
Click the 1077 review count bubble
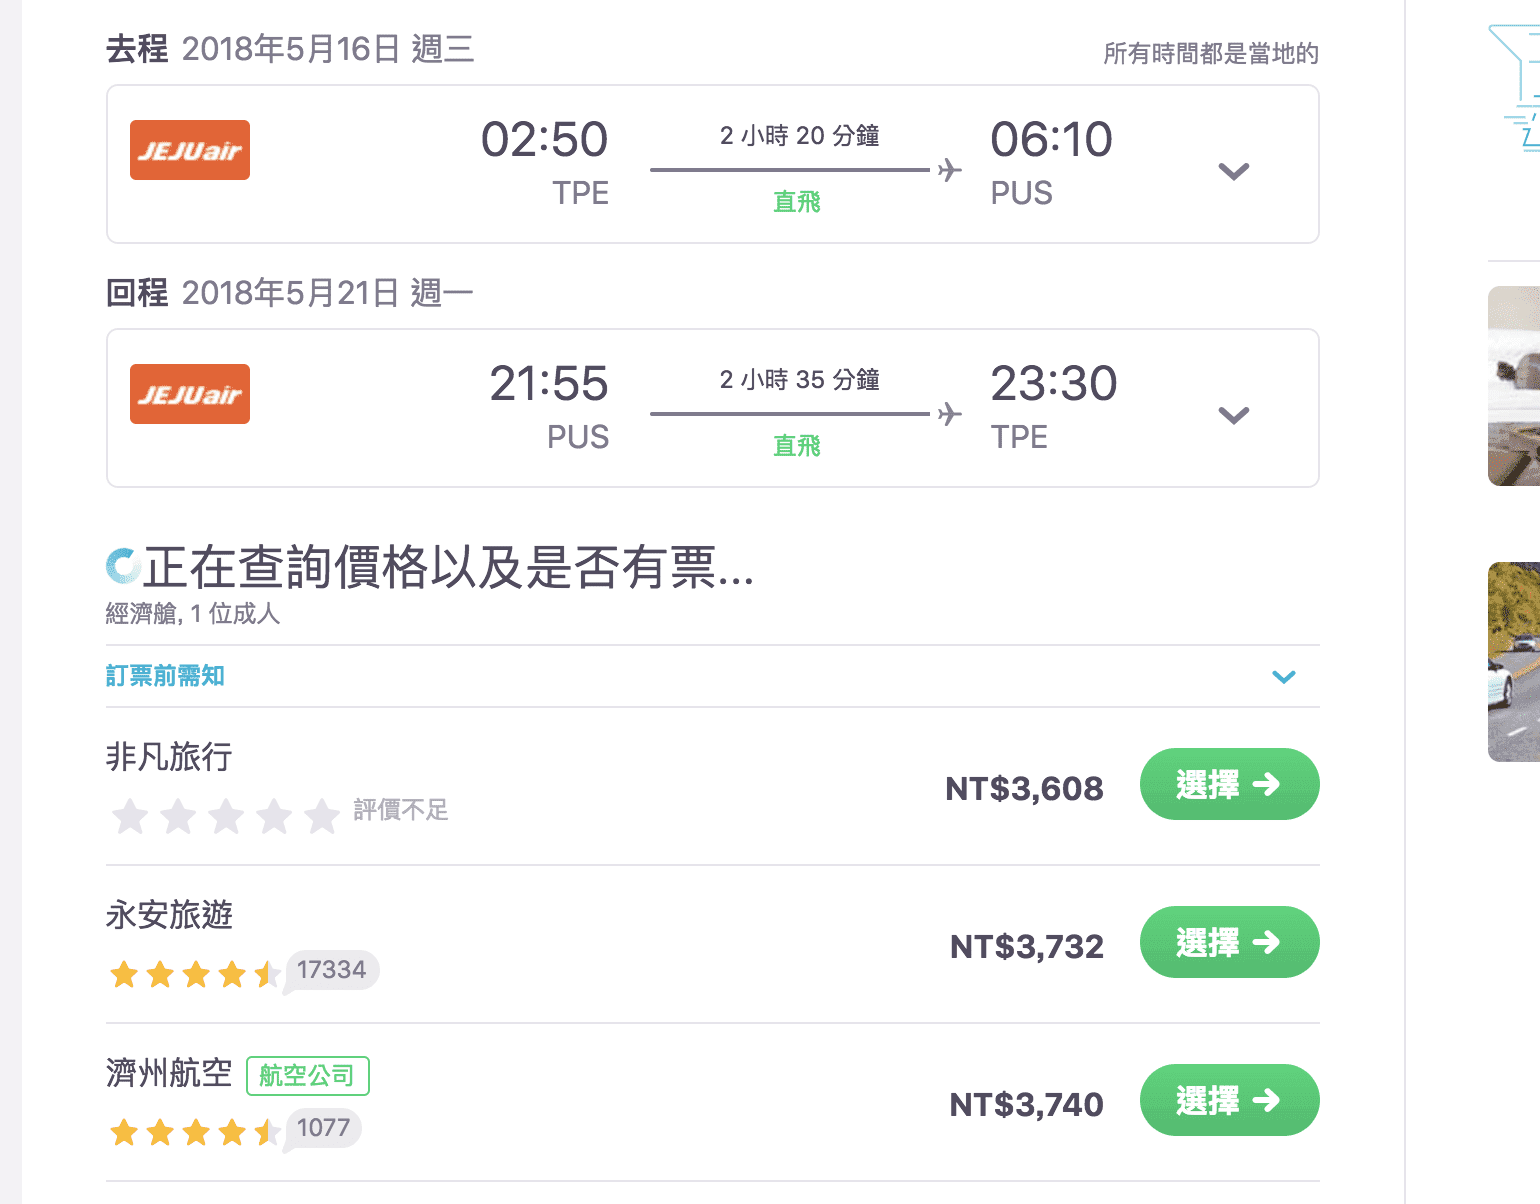[x=324, y=1128]
